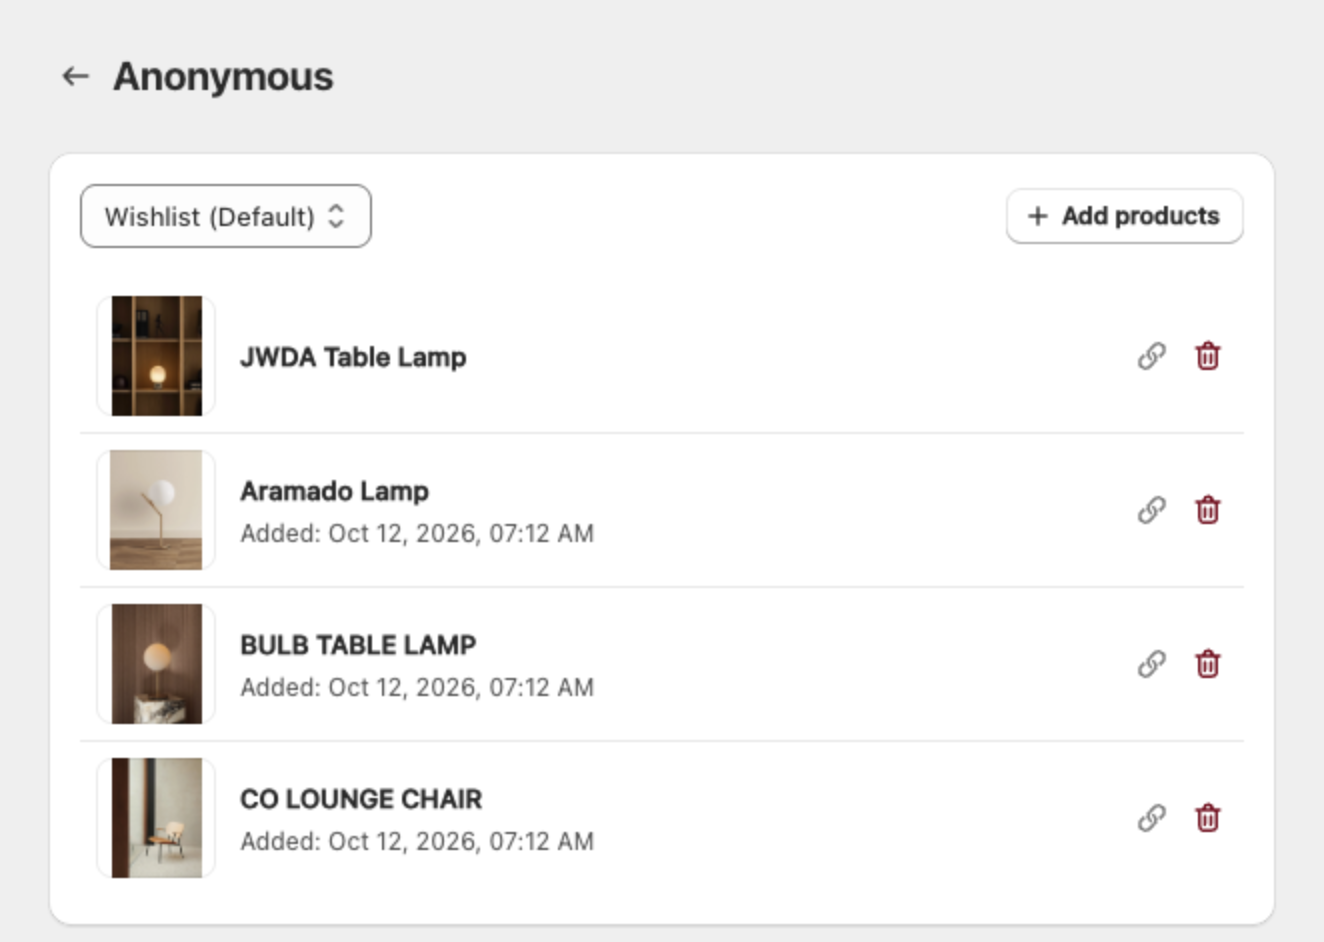The image size is (1324, 942).
Task: Trash the BULB TABLE LAMP item
Action: coord(1208,664)
